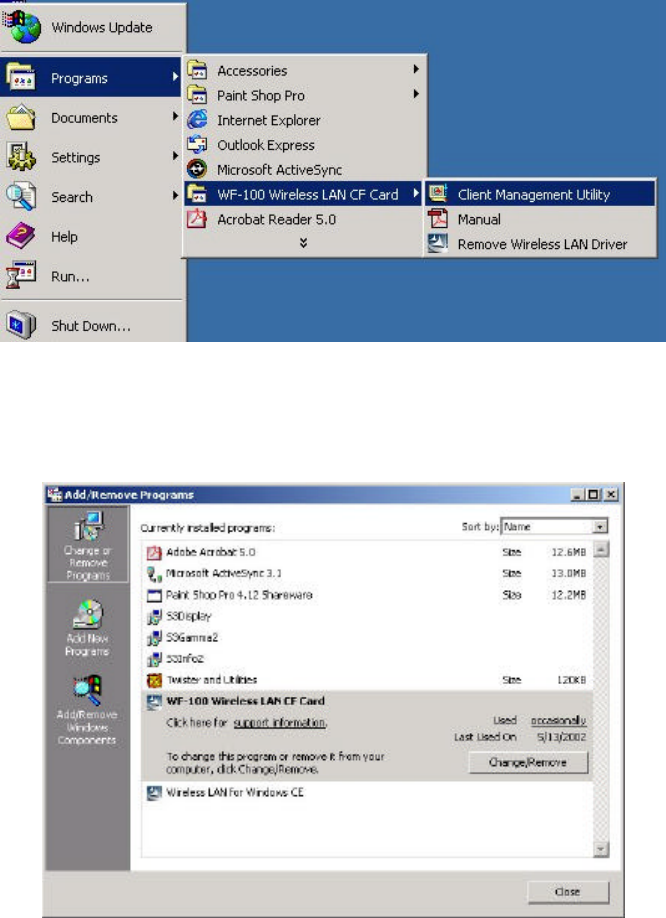Expand Paint Shop Pro submenu arrow
The height and width of the screenshot is (918, 666).
pyautogui.click(x=416, y=94)
